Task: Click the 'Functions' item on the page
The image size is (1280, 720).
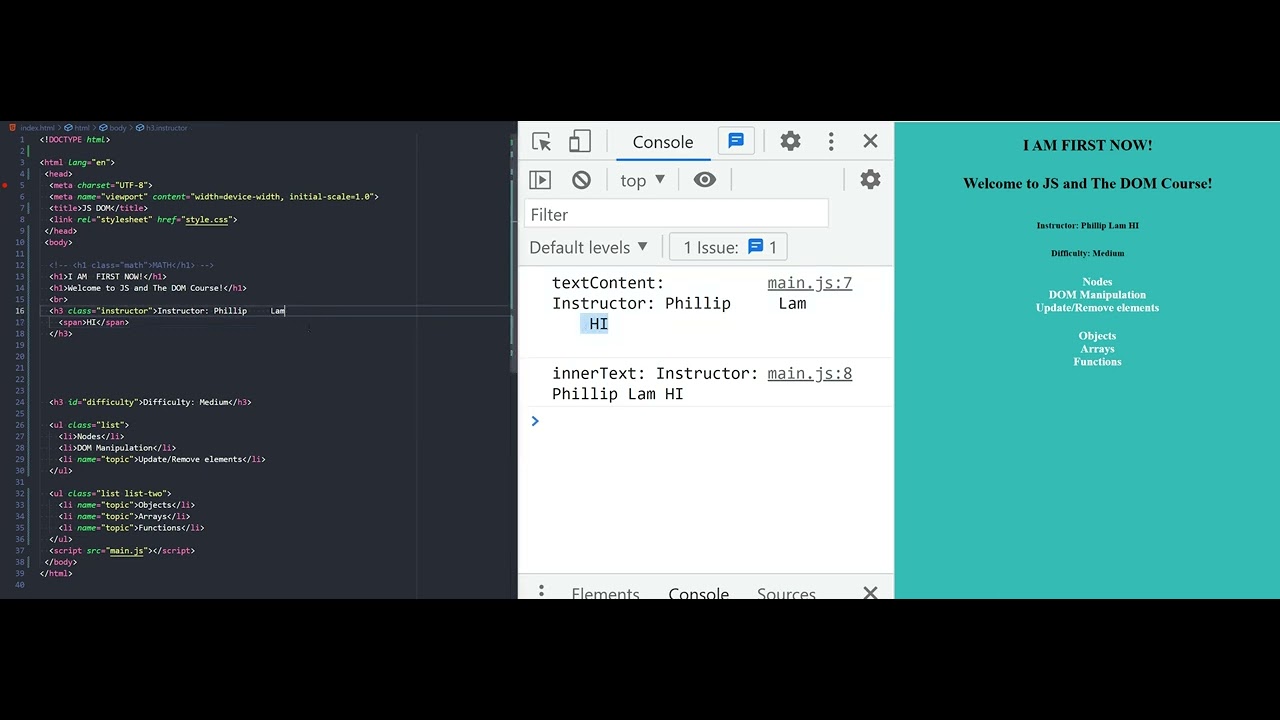Action: (x=1097, y=362)
